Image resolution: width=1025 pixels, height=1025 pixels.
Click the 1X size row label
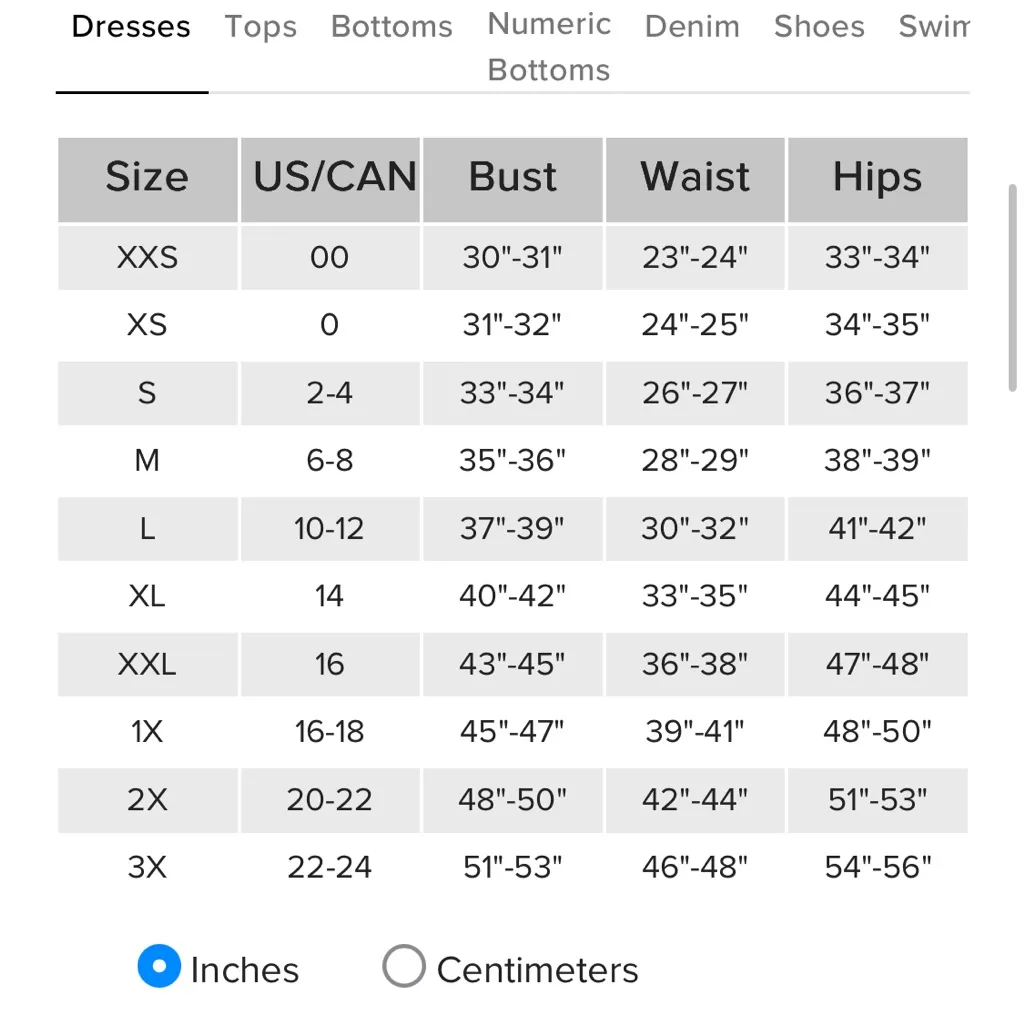[147, 732]
